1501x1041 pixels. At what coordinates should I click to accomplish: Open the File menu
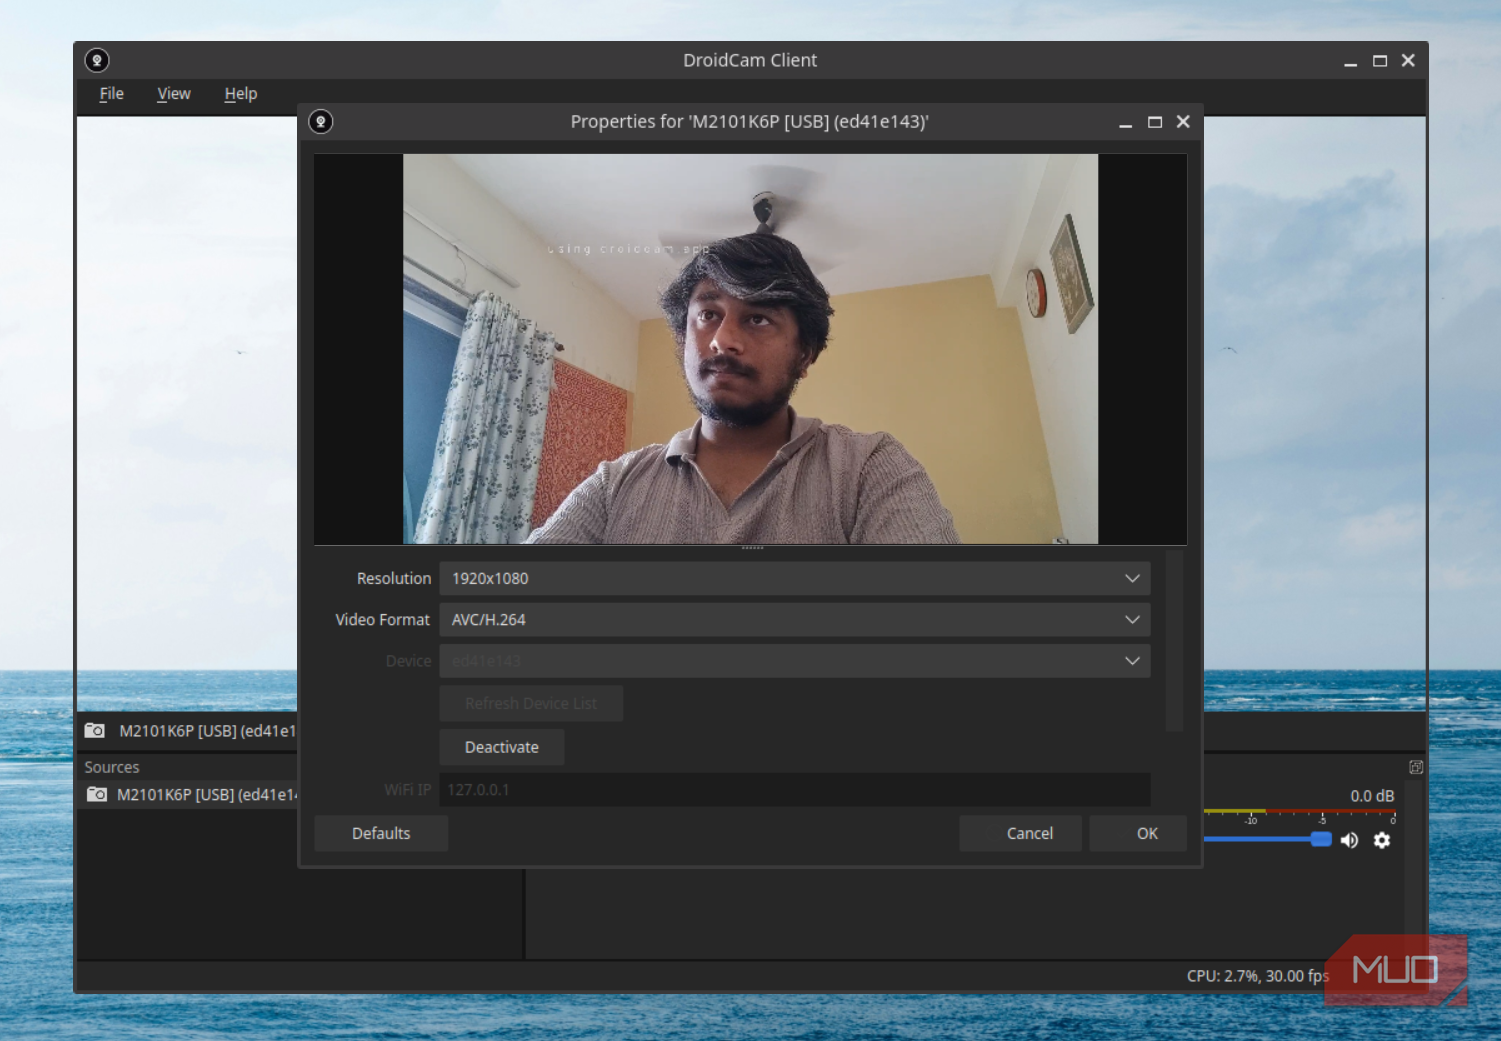(x=111, y=94)
